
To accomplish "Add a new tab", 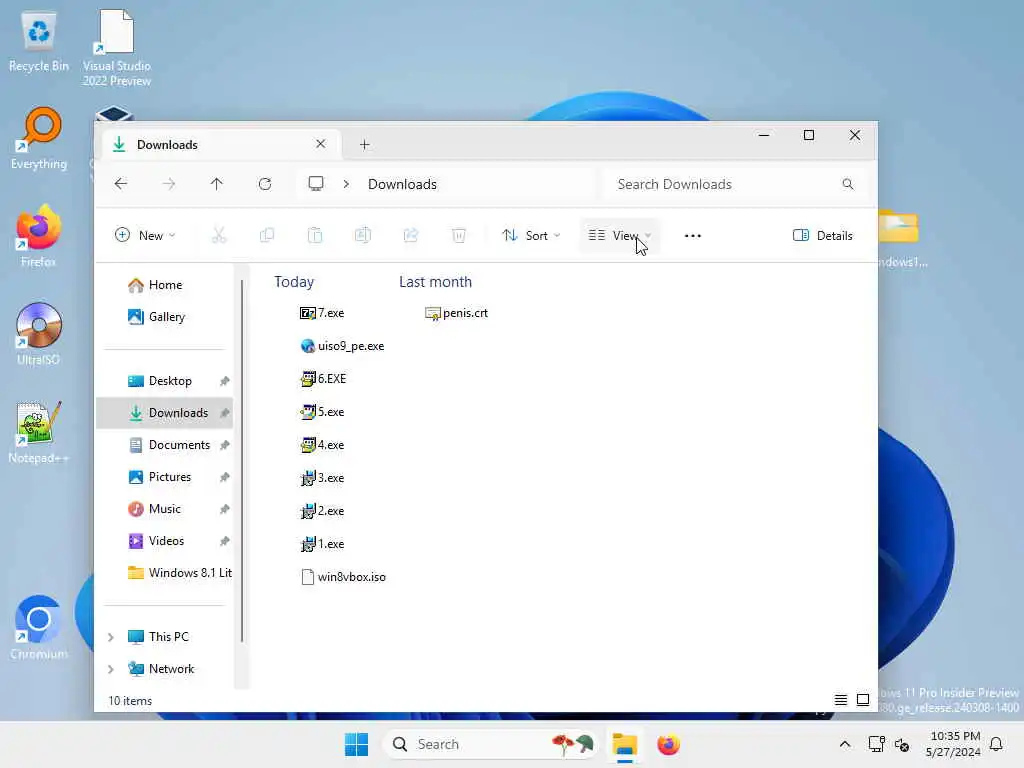I will pyautogui.click(x=364, y=144).
